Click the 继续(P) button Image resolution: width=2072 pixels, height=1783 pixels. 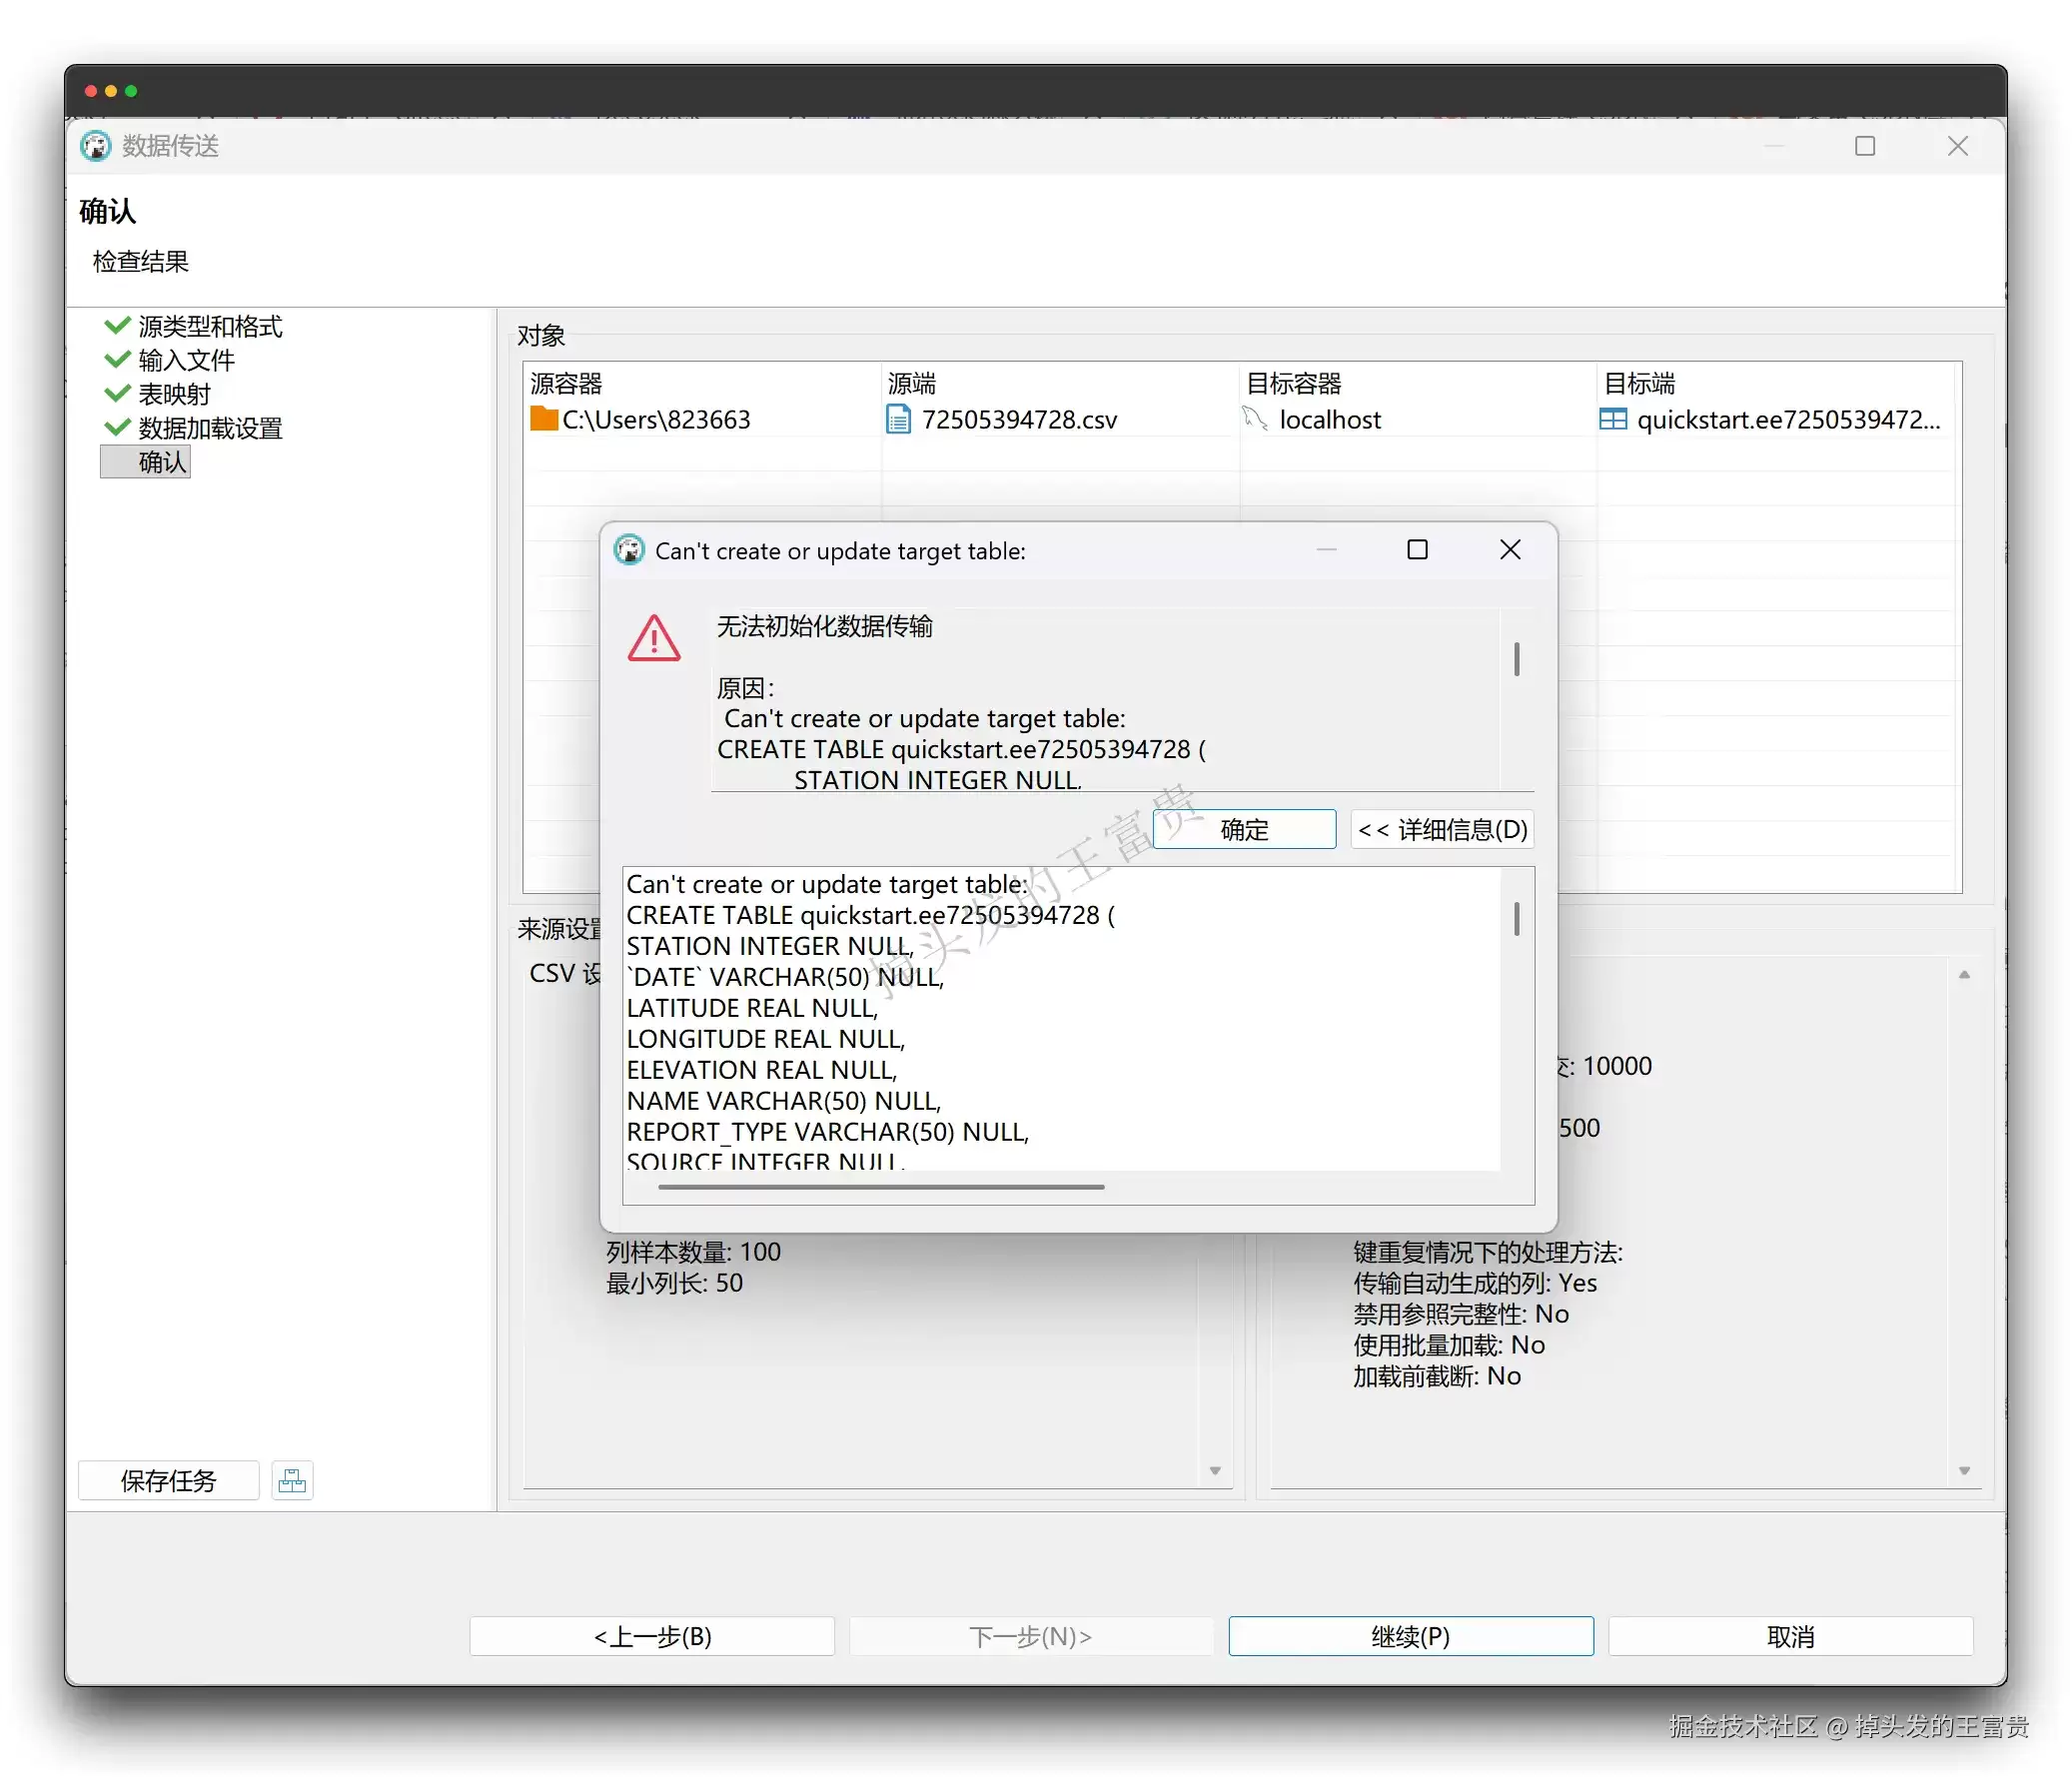(1411, 1636)
